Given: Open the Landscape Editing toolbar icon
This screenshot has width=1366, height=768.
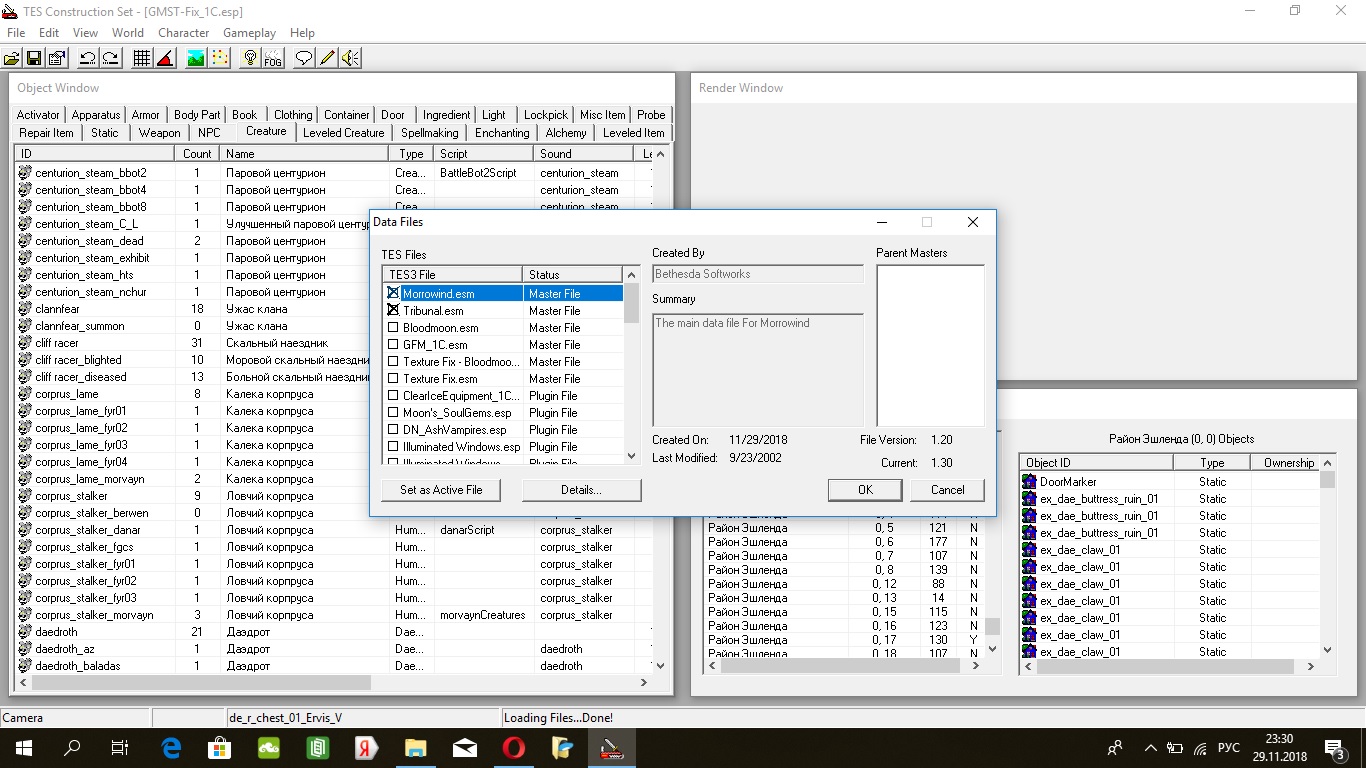Looking at the screenshot, I should (196, 58).
